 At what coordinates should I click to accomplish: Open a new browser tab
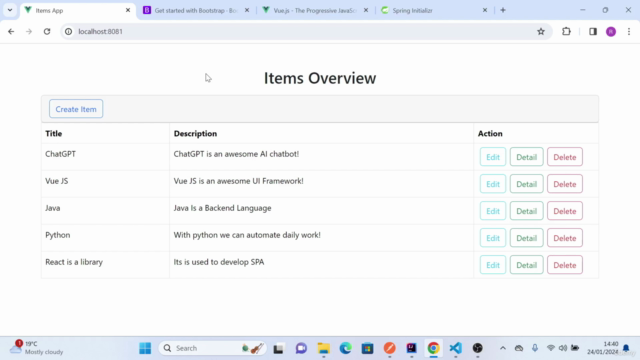pyautogui.click(x=503, y=10)
